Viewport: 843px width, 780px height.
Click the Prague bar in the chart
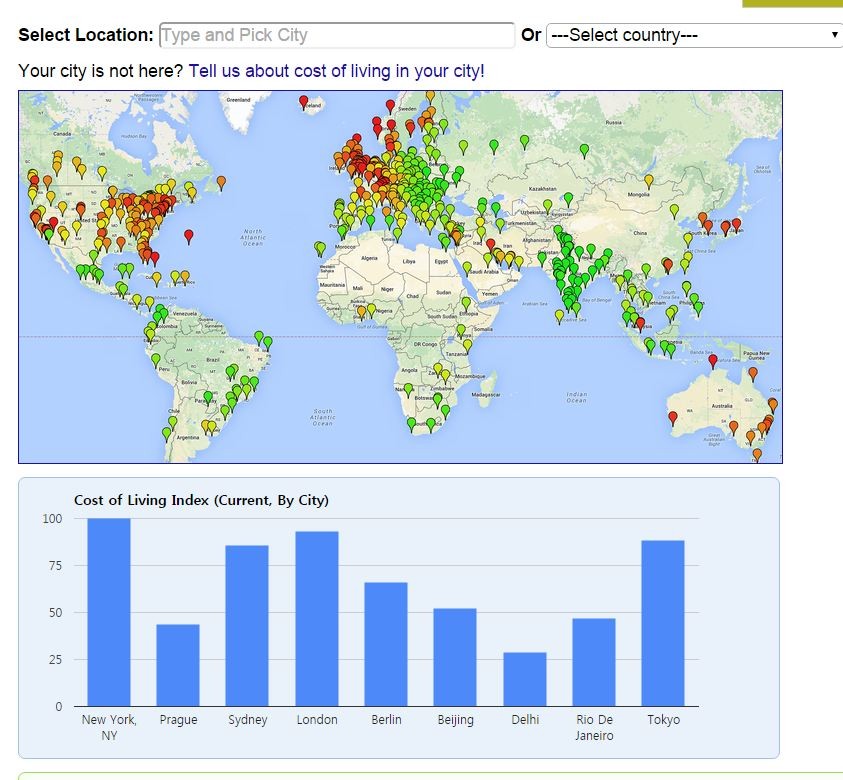pyautogui.click(x=178, y=665)
